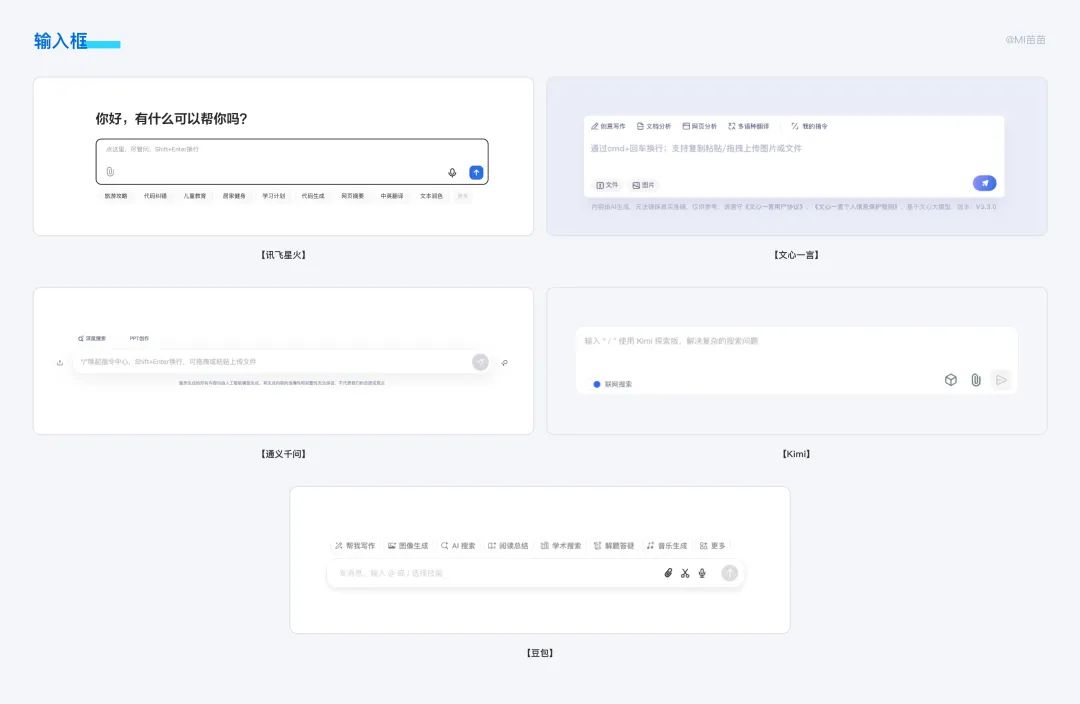Click the send arrow button in Kimi
This screenshot has width=1080, height=704.
coord(1001,380)
